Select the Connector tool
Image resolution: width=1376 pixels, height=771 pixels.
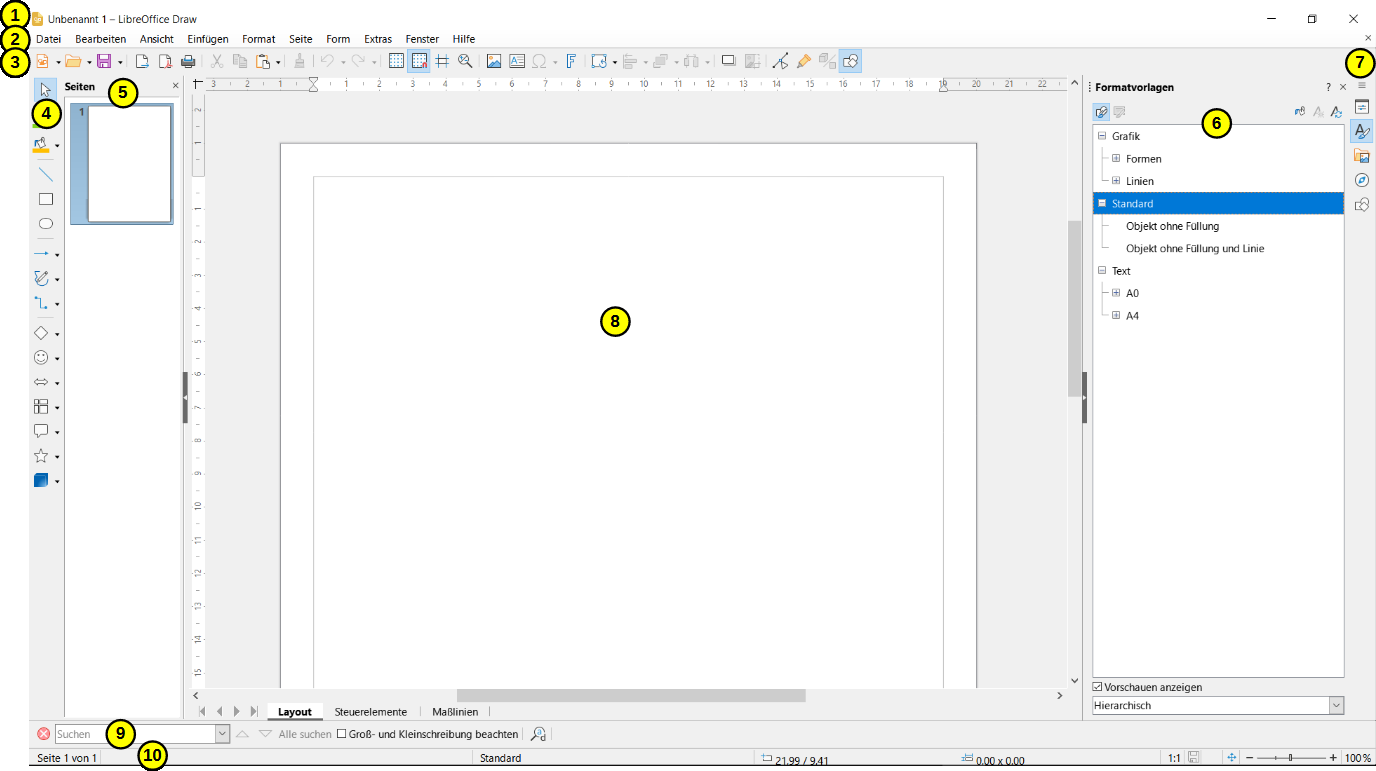[x=41, y=302]
